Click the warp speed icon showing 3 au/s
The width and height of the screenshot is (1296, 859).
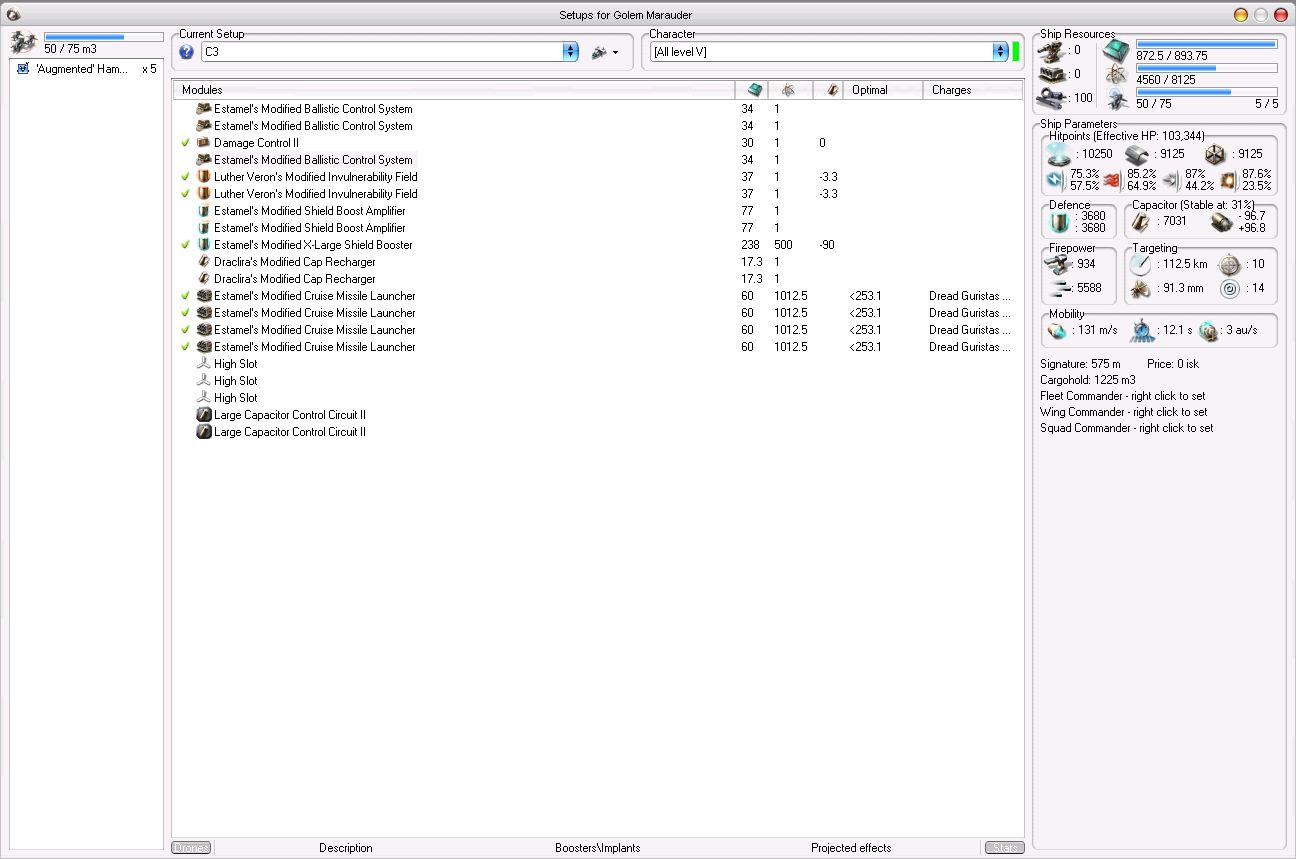(x=1209, y=331)
